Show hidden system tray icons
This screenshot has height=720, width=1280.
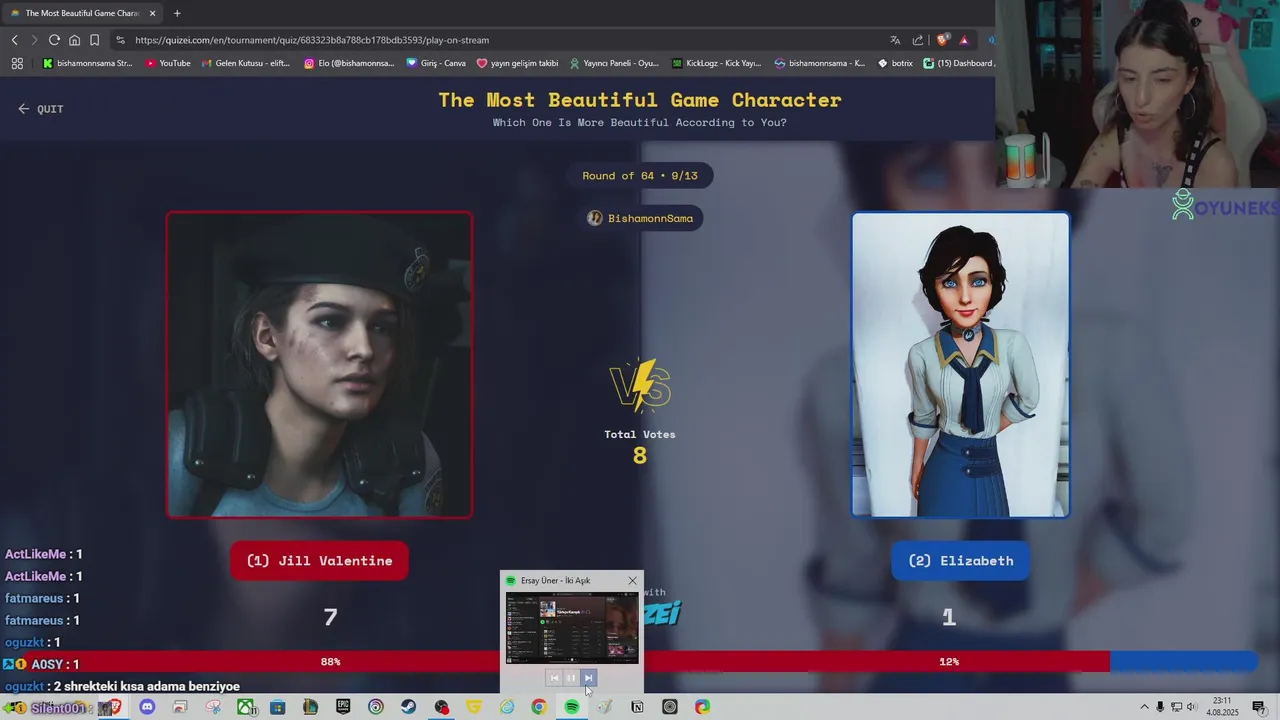coord(1144,707)
